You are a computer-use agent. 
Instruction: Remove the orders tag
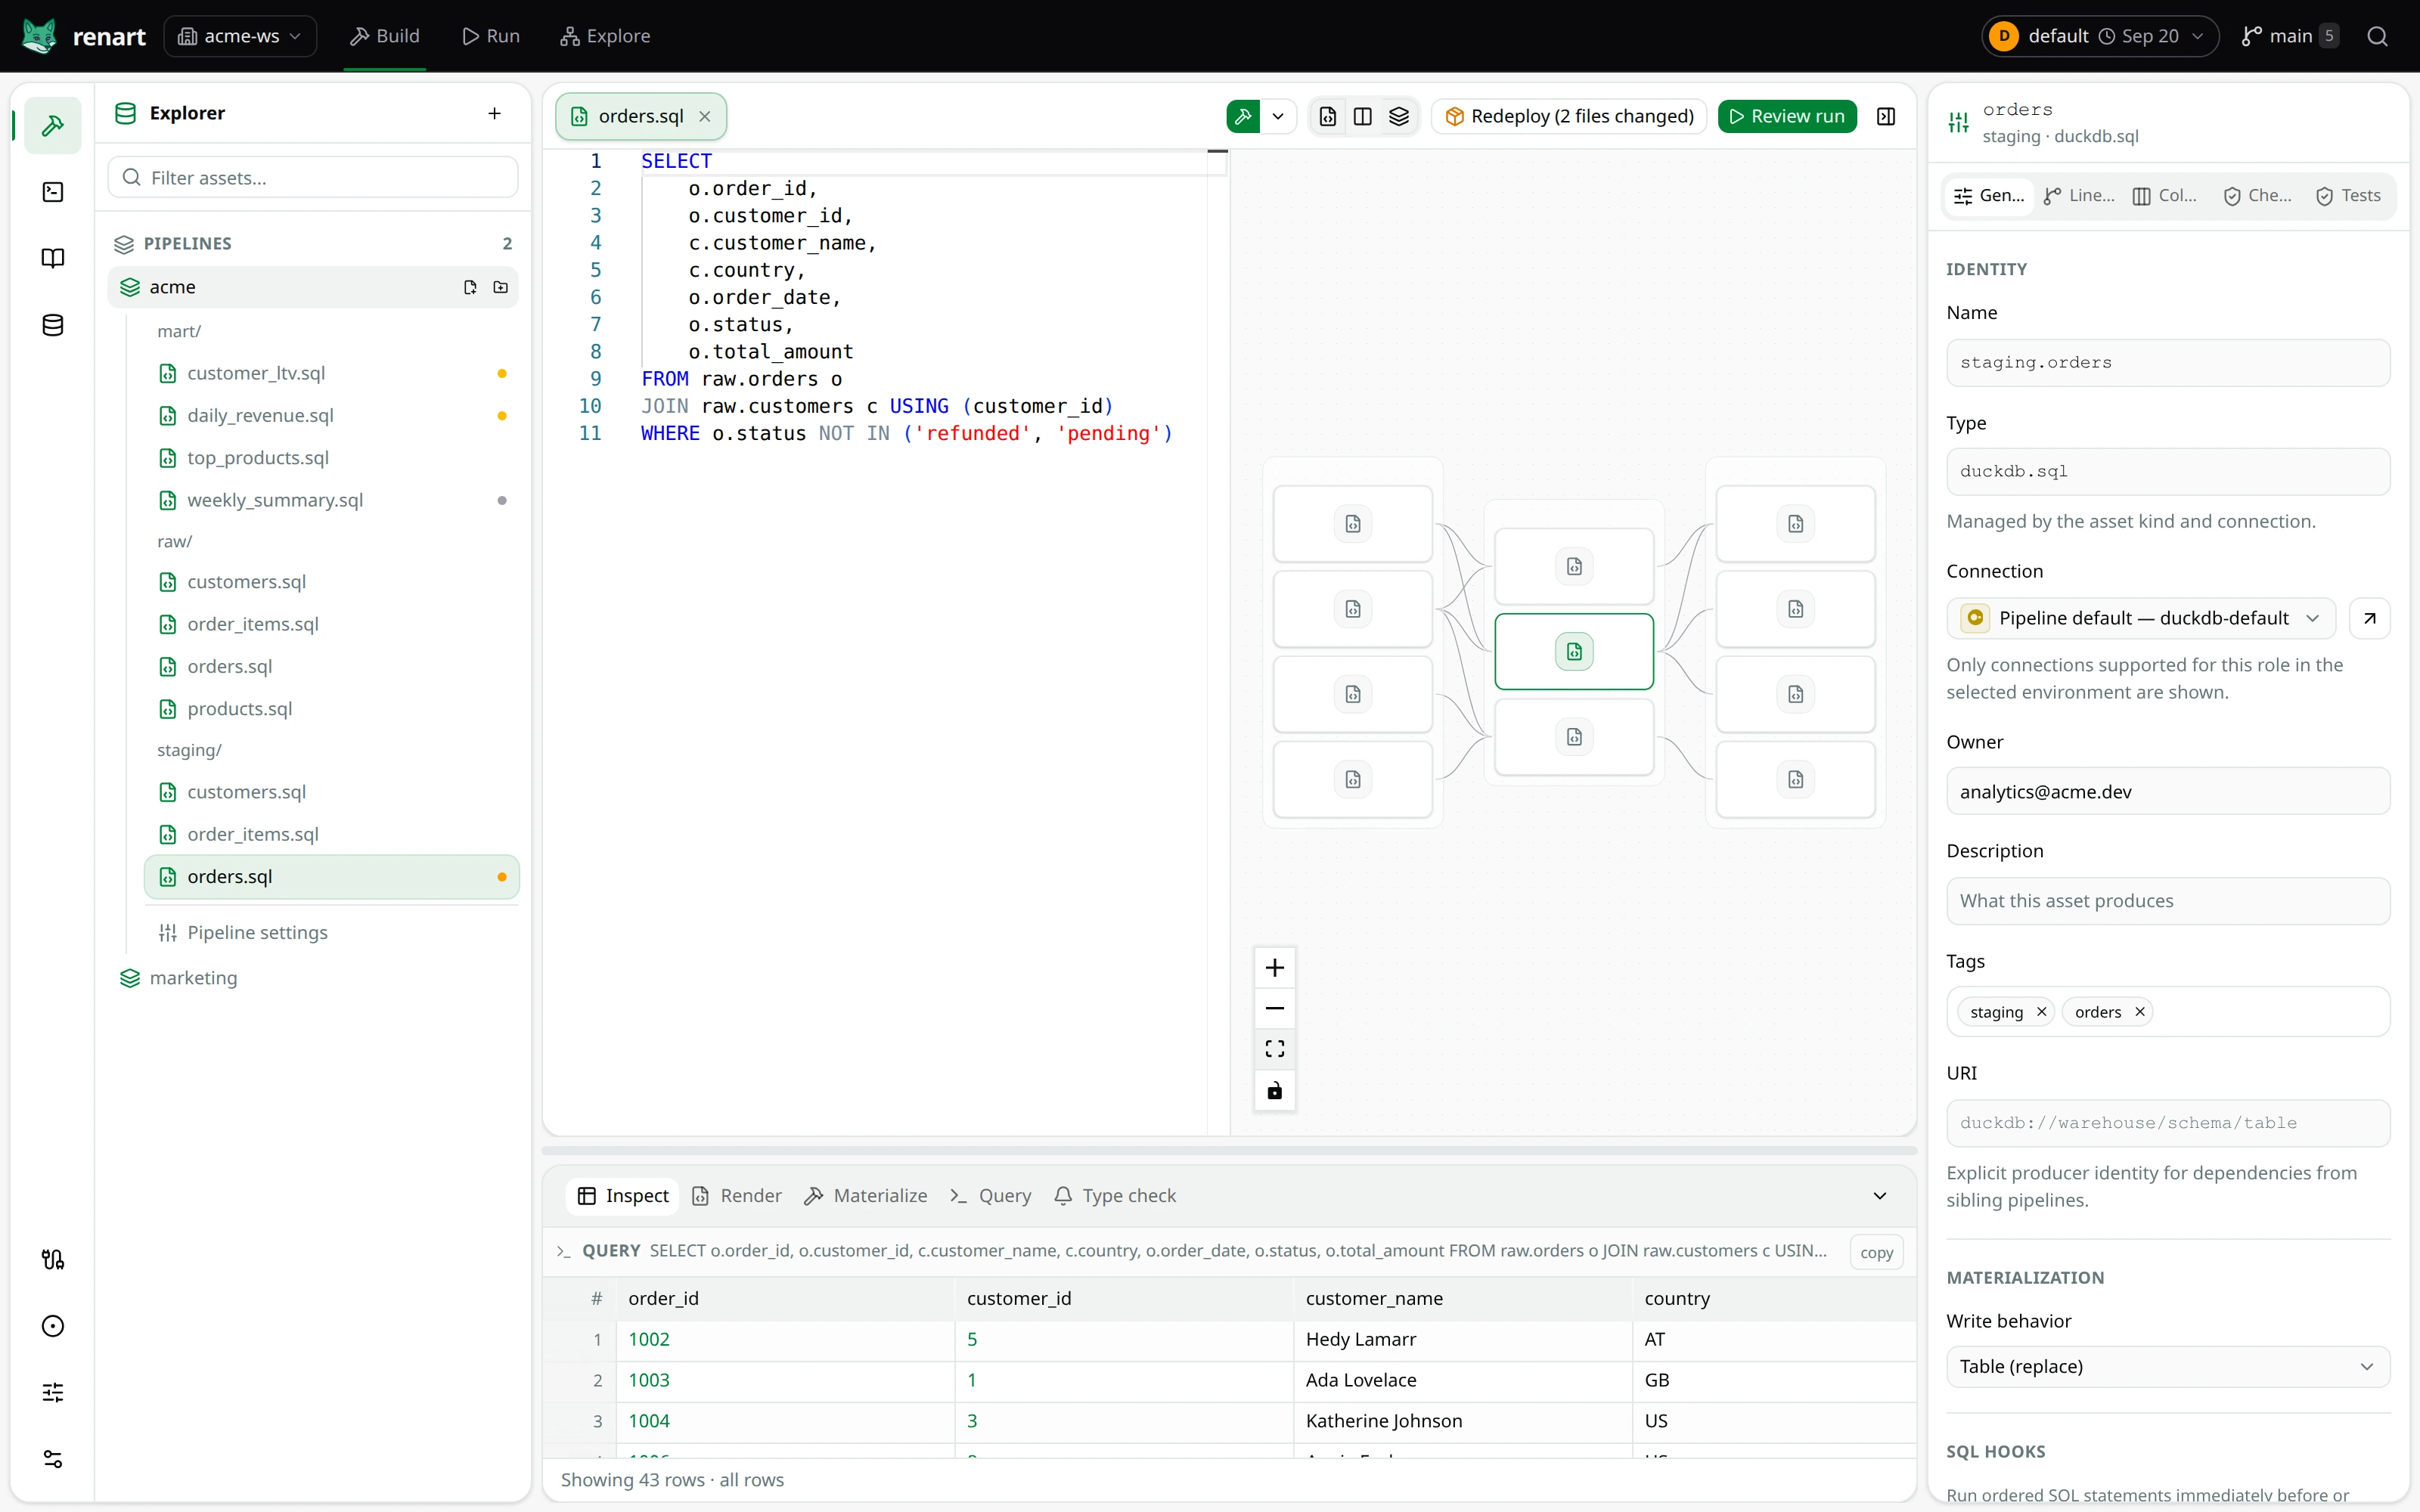coord(2139,1012)
